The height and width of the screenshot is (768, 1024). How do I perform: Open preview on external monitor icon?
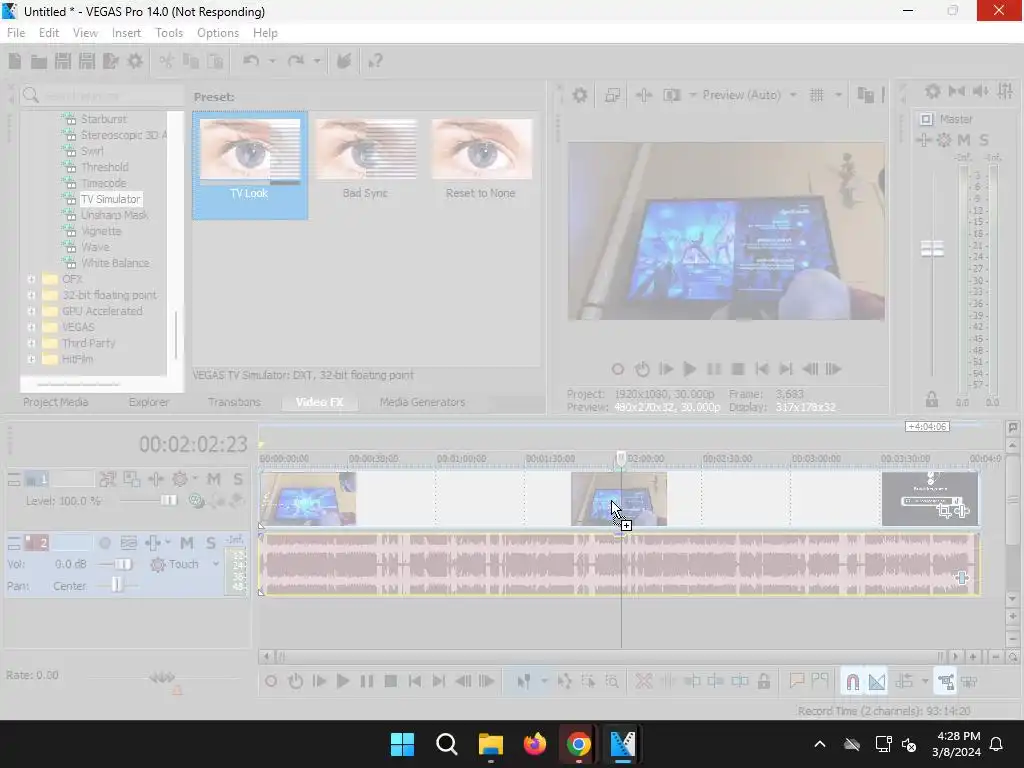click(612, 95)
